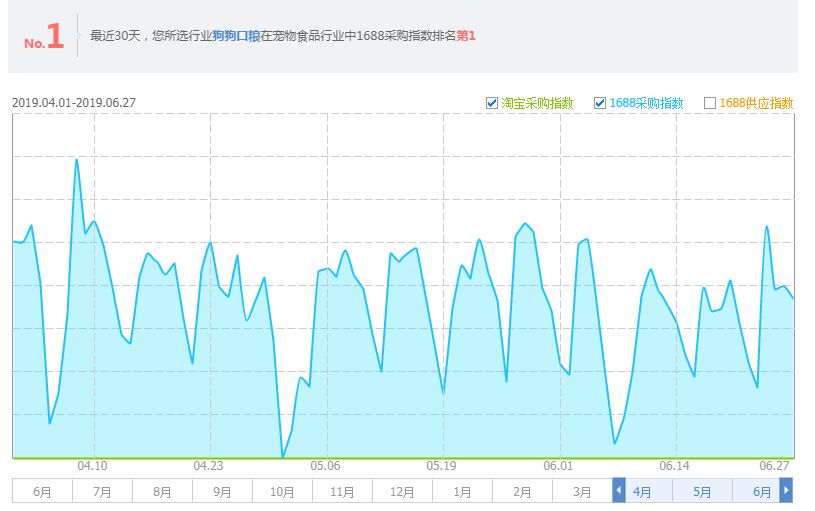
Task: Select 10月 on the month timeline
Action: (x=282, y=491)
